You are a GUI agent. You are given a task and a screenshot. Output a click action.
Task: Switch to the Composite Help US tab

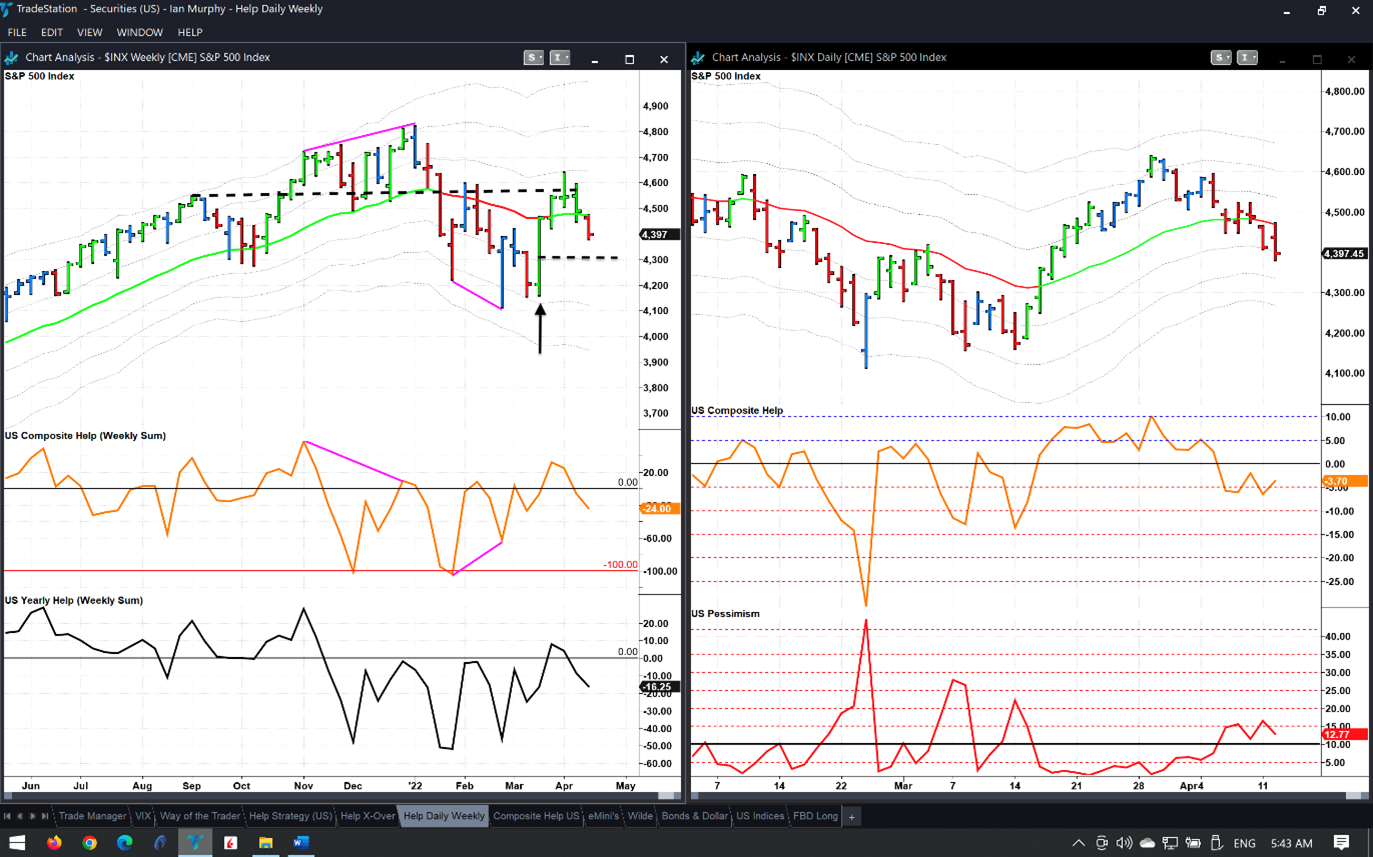tap(536, 816)
